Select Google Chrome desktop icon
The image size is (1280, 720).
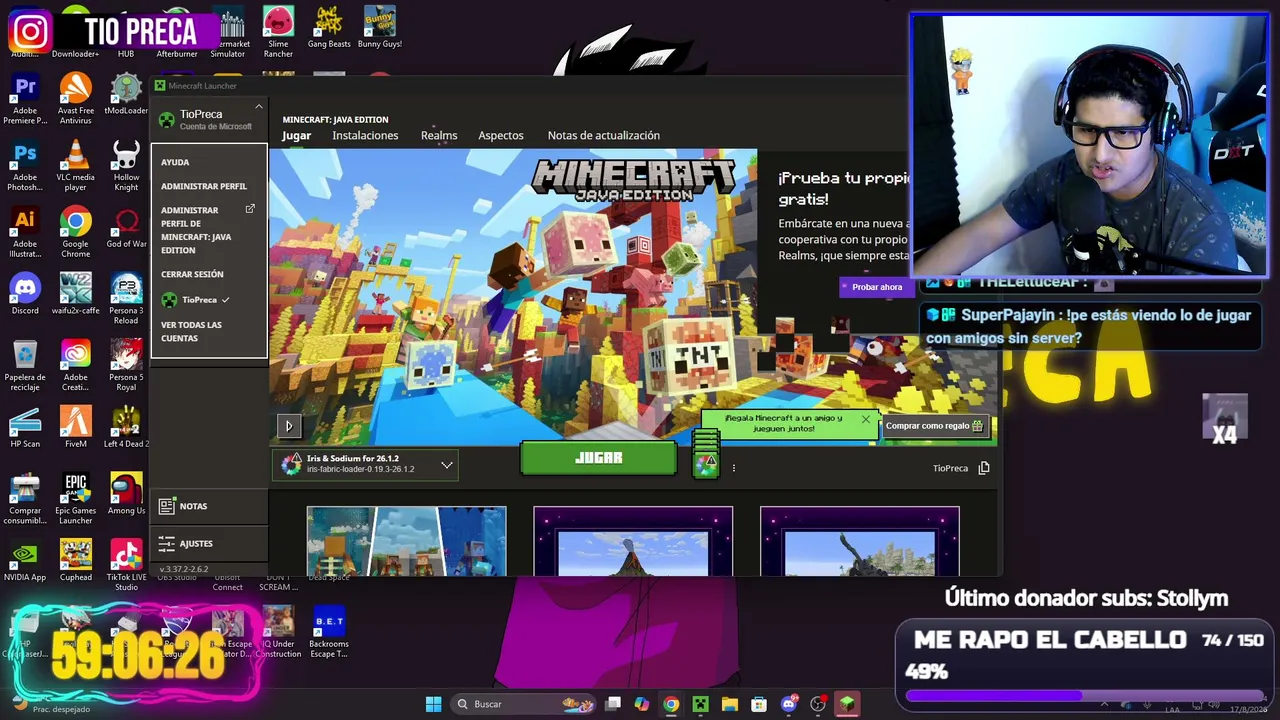[x=75, y=232]
